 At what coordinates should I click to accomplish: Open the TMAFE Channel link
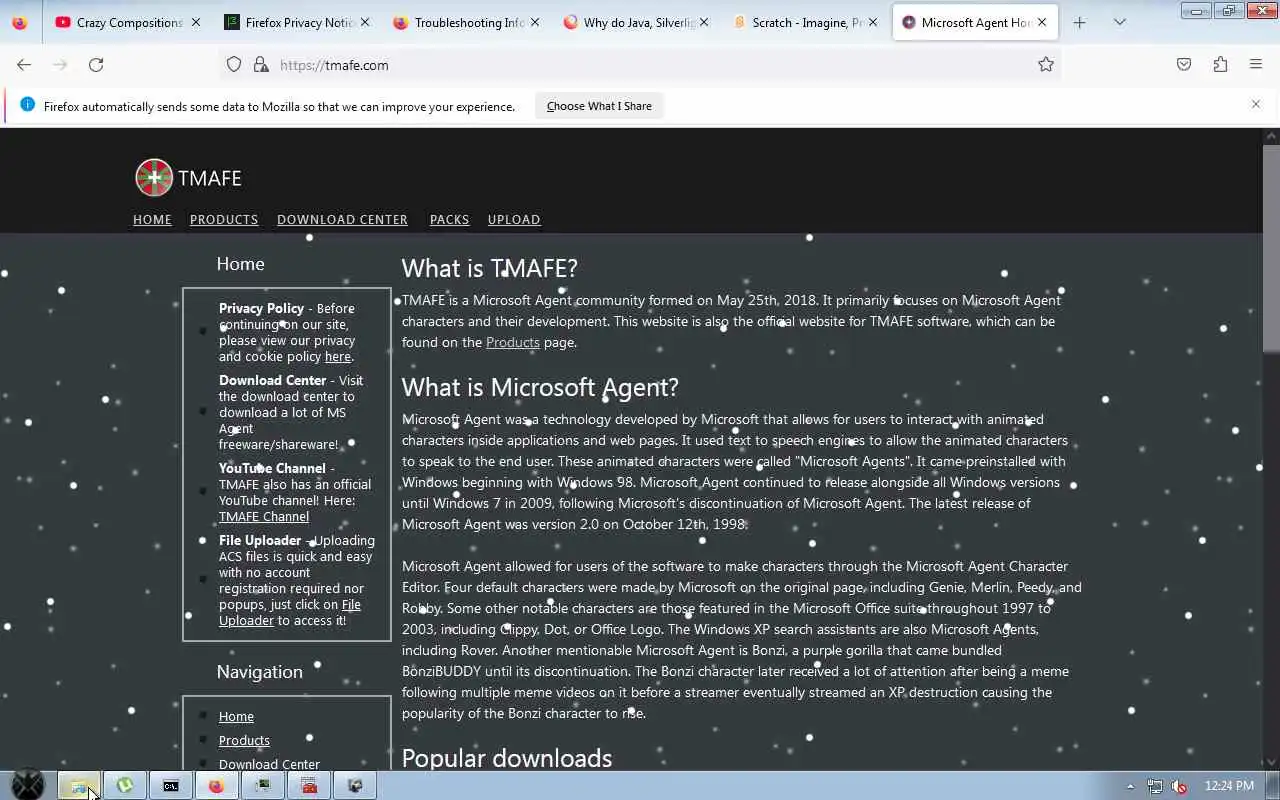tap(264, 517)
